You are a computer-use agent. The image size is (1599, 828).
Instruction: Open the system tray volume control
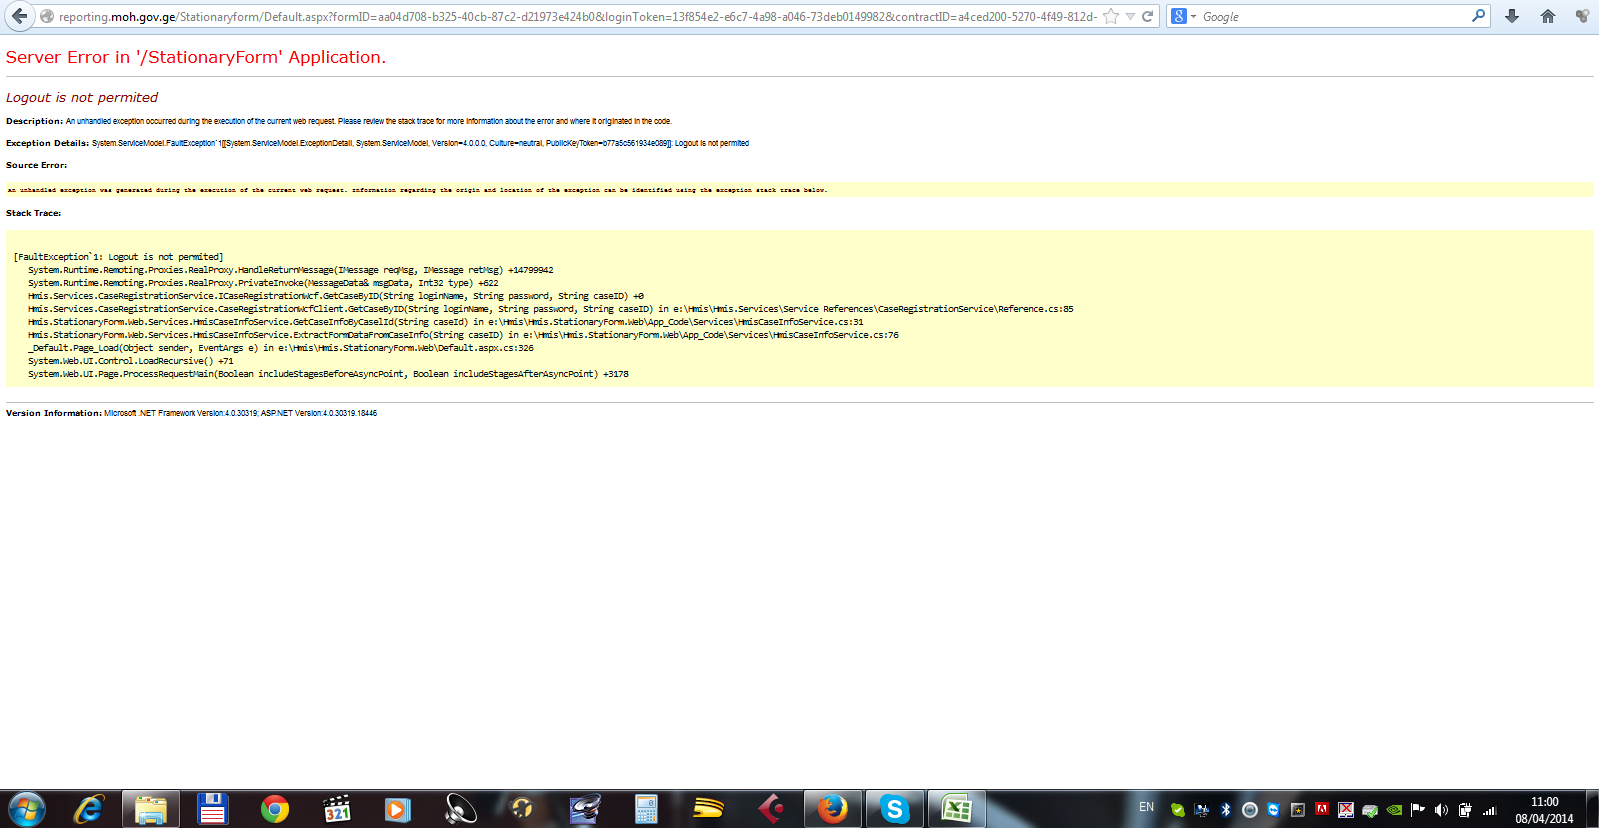1441,810
